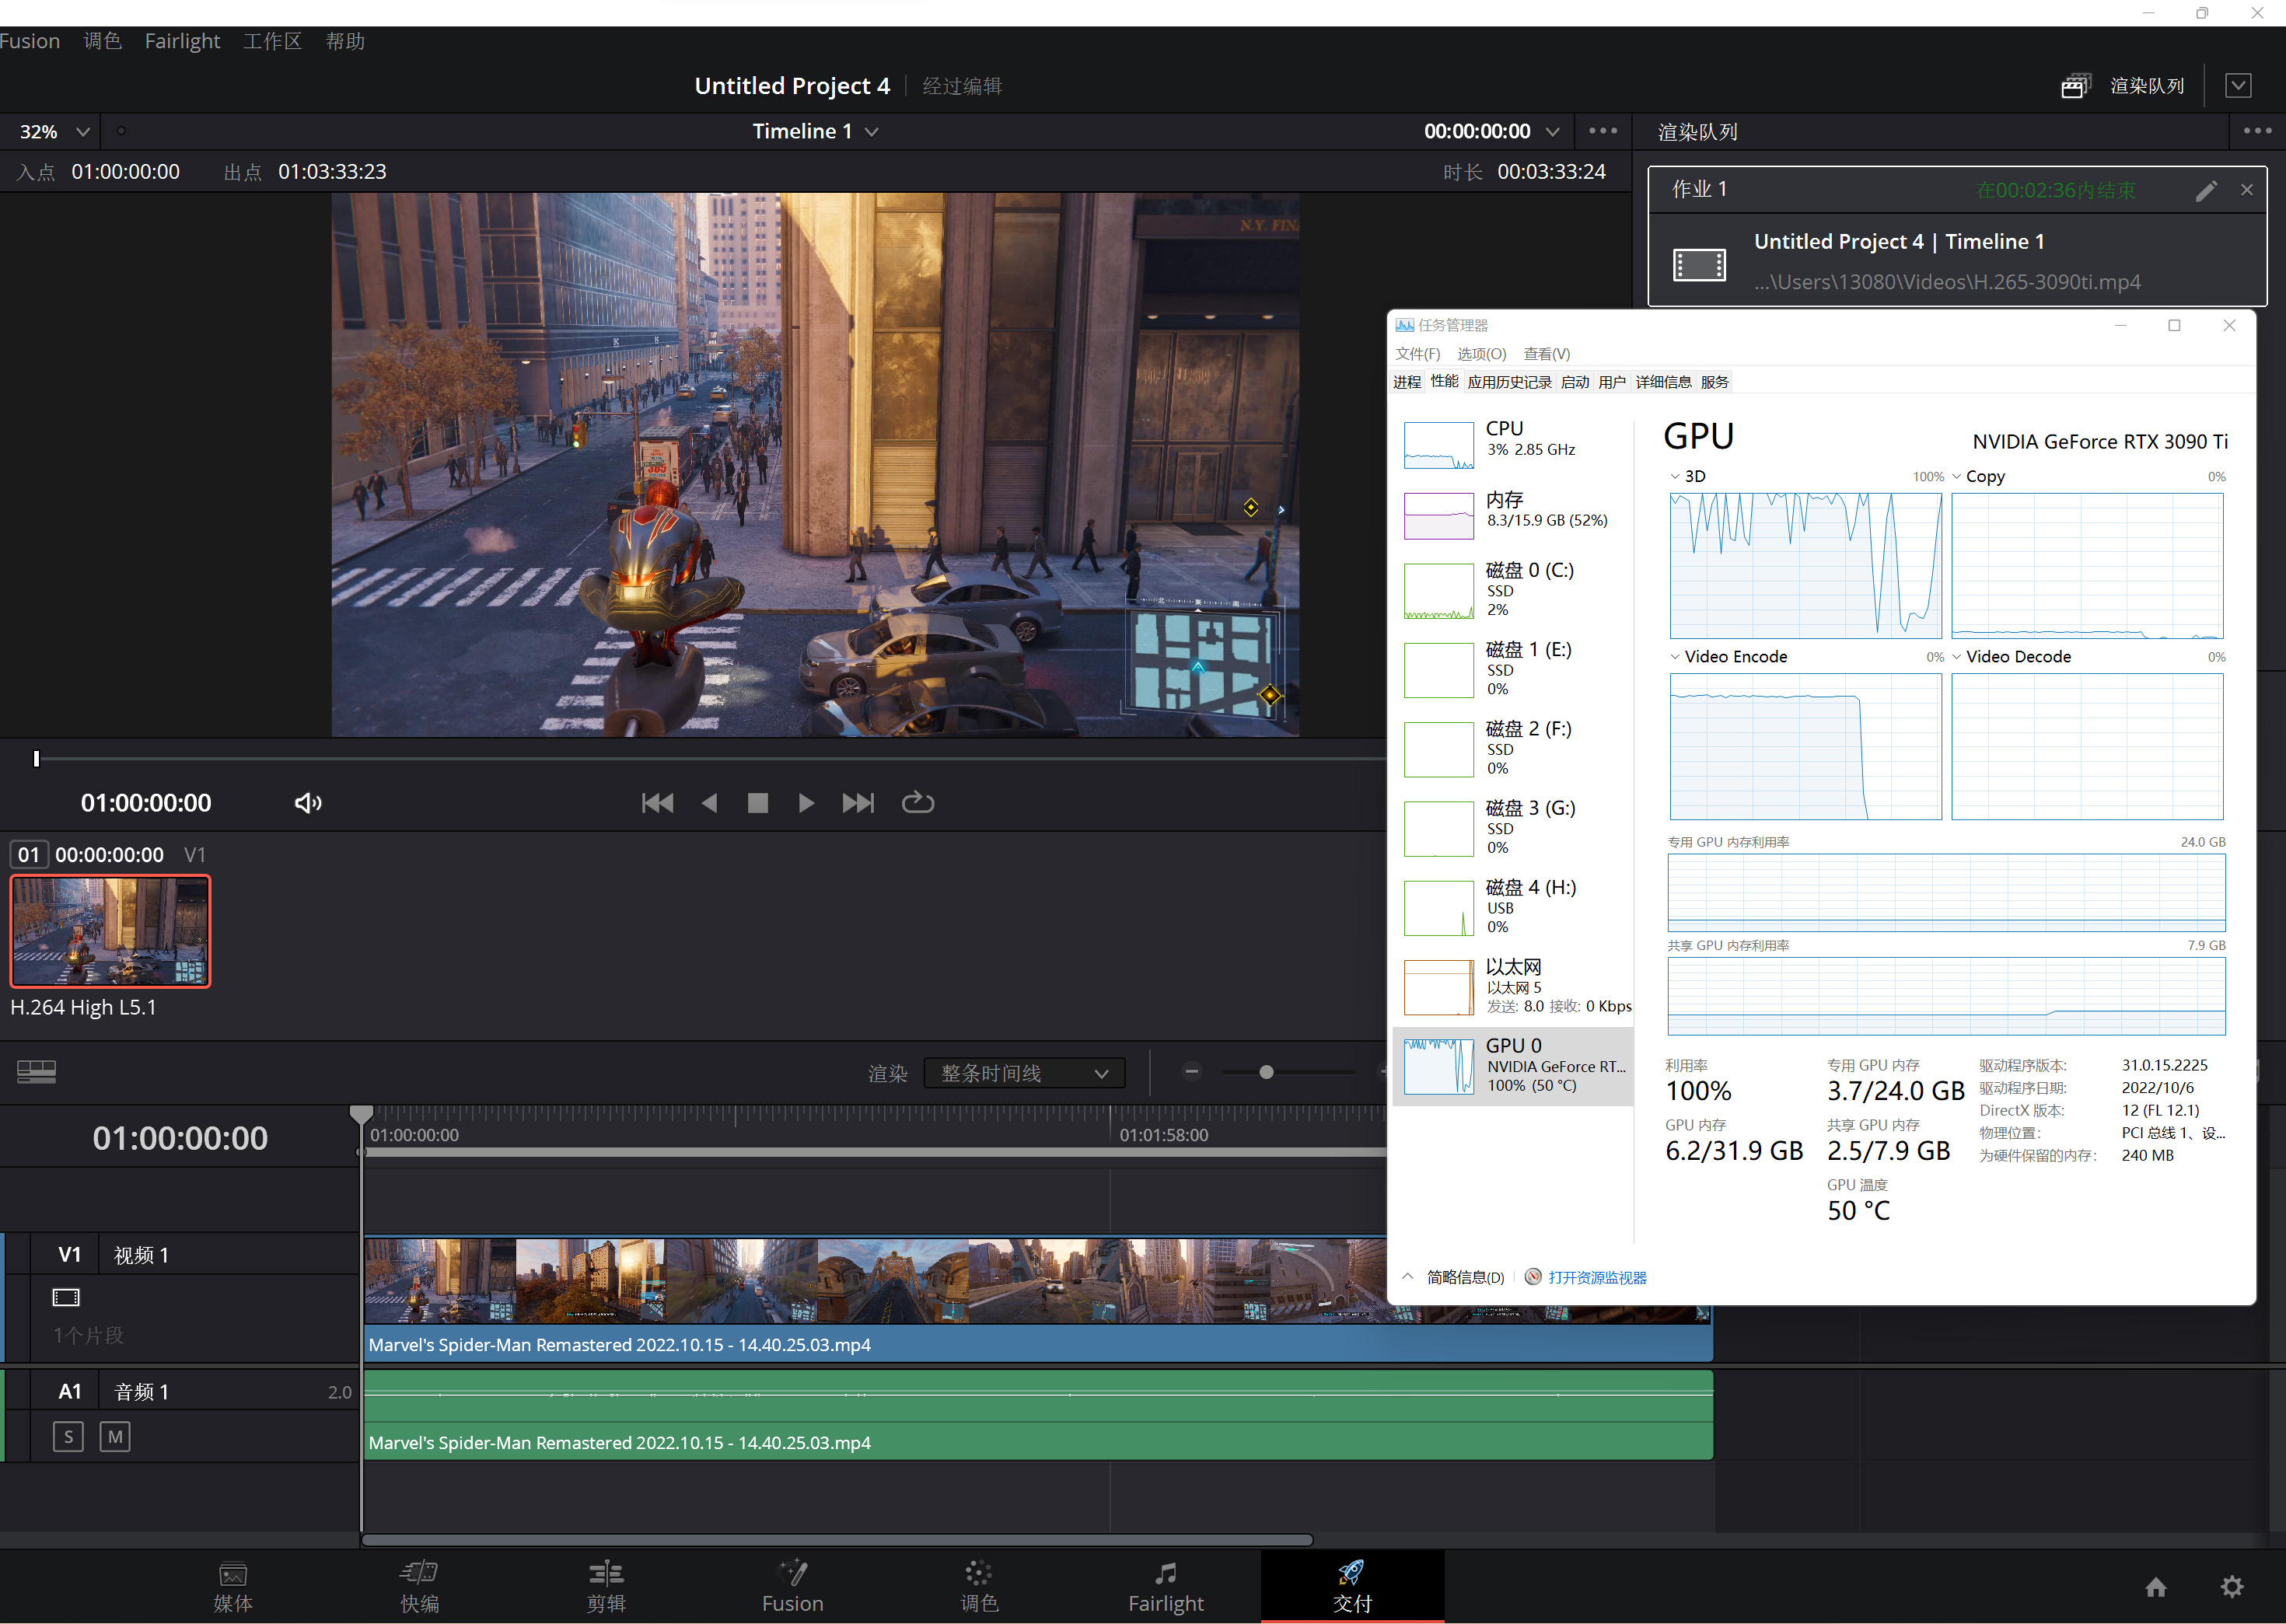Select the H.264 High L5.1 clip thumbnail
This screenshot has height=1624, width=2286.
pyautogui.click(x=110, y=930)
